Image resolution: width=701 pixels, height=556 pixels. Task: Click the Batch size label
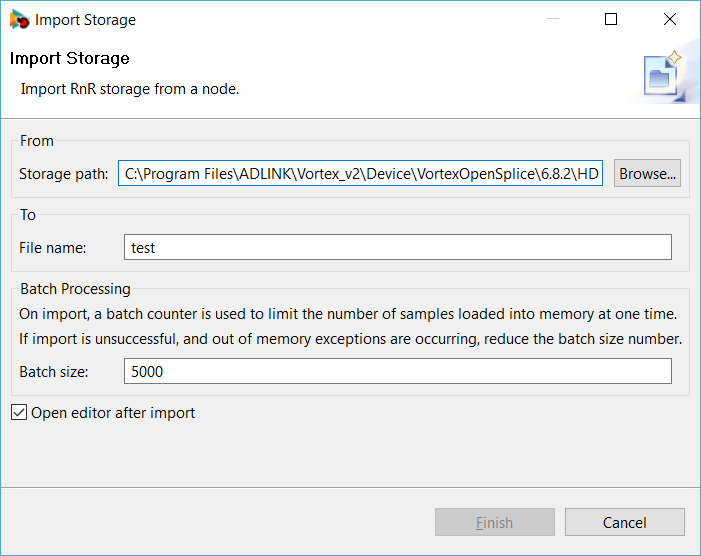point(54,372)
